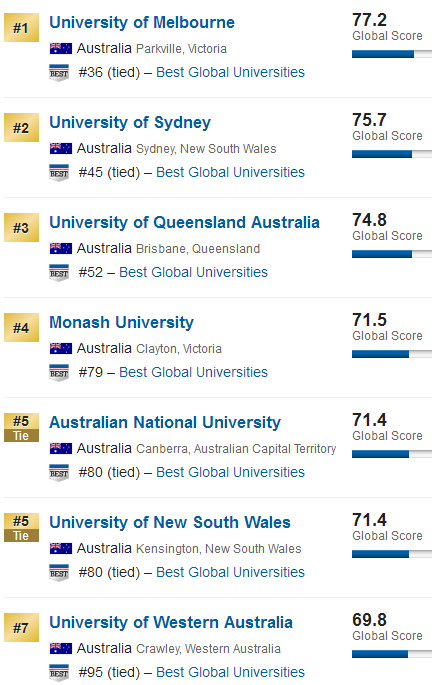Click the #4 gold rank badge
The height and width of the screenshot is (685, 442).
(21, 328)
